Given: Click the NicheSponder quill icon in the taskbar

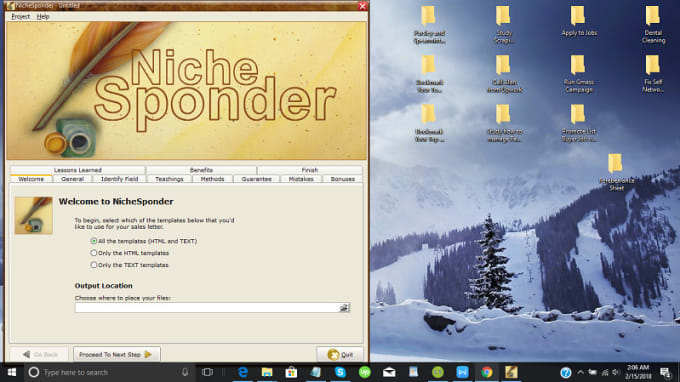Looking at the screenshot, I should (511, 372).
